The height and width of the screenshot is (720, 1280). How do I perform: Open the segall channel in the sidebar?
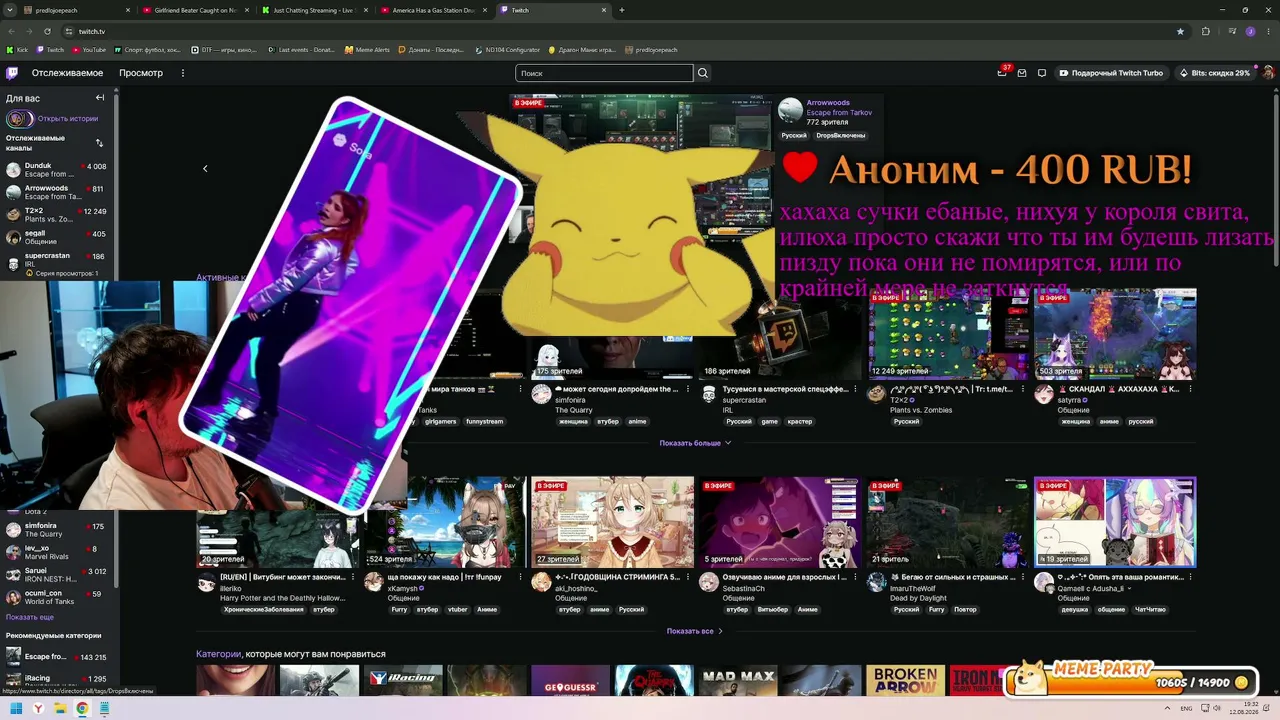pos(57,237)
